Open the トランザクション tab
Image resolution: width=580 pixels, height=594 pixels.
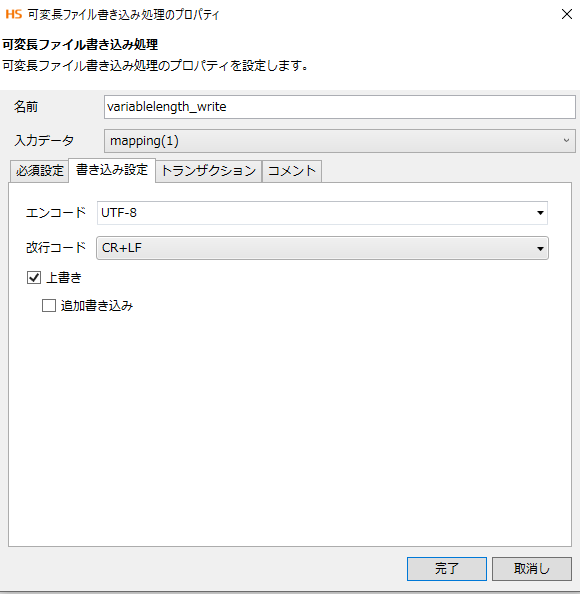[209, 171]
